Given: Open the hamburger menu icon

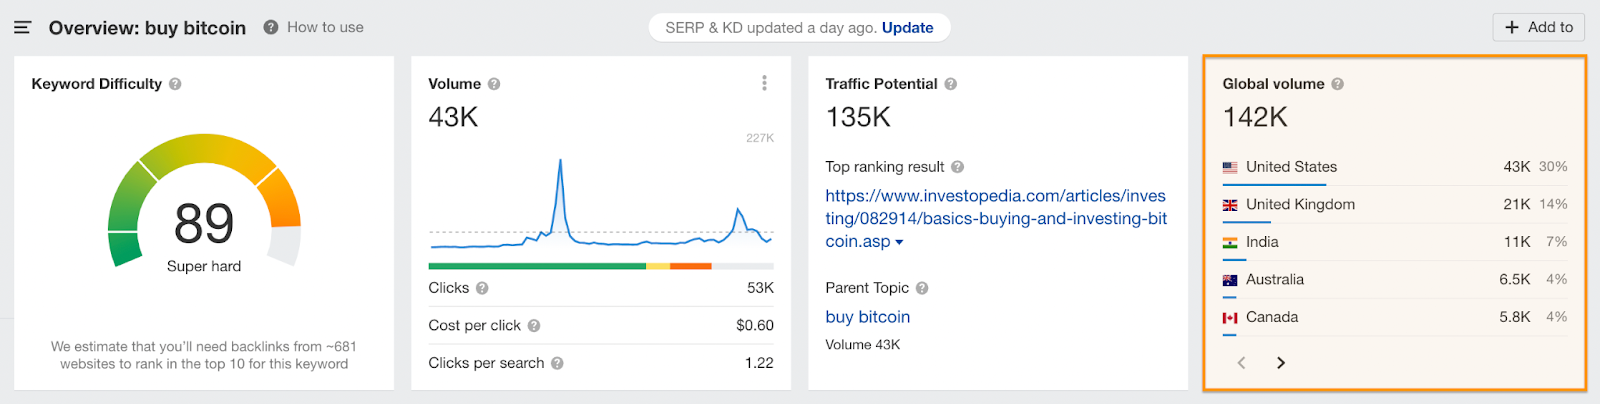Looking at the screenshot, I should [22, 27].
